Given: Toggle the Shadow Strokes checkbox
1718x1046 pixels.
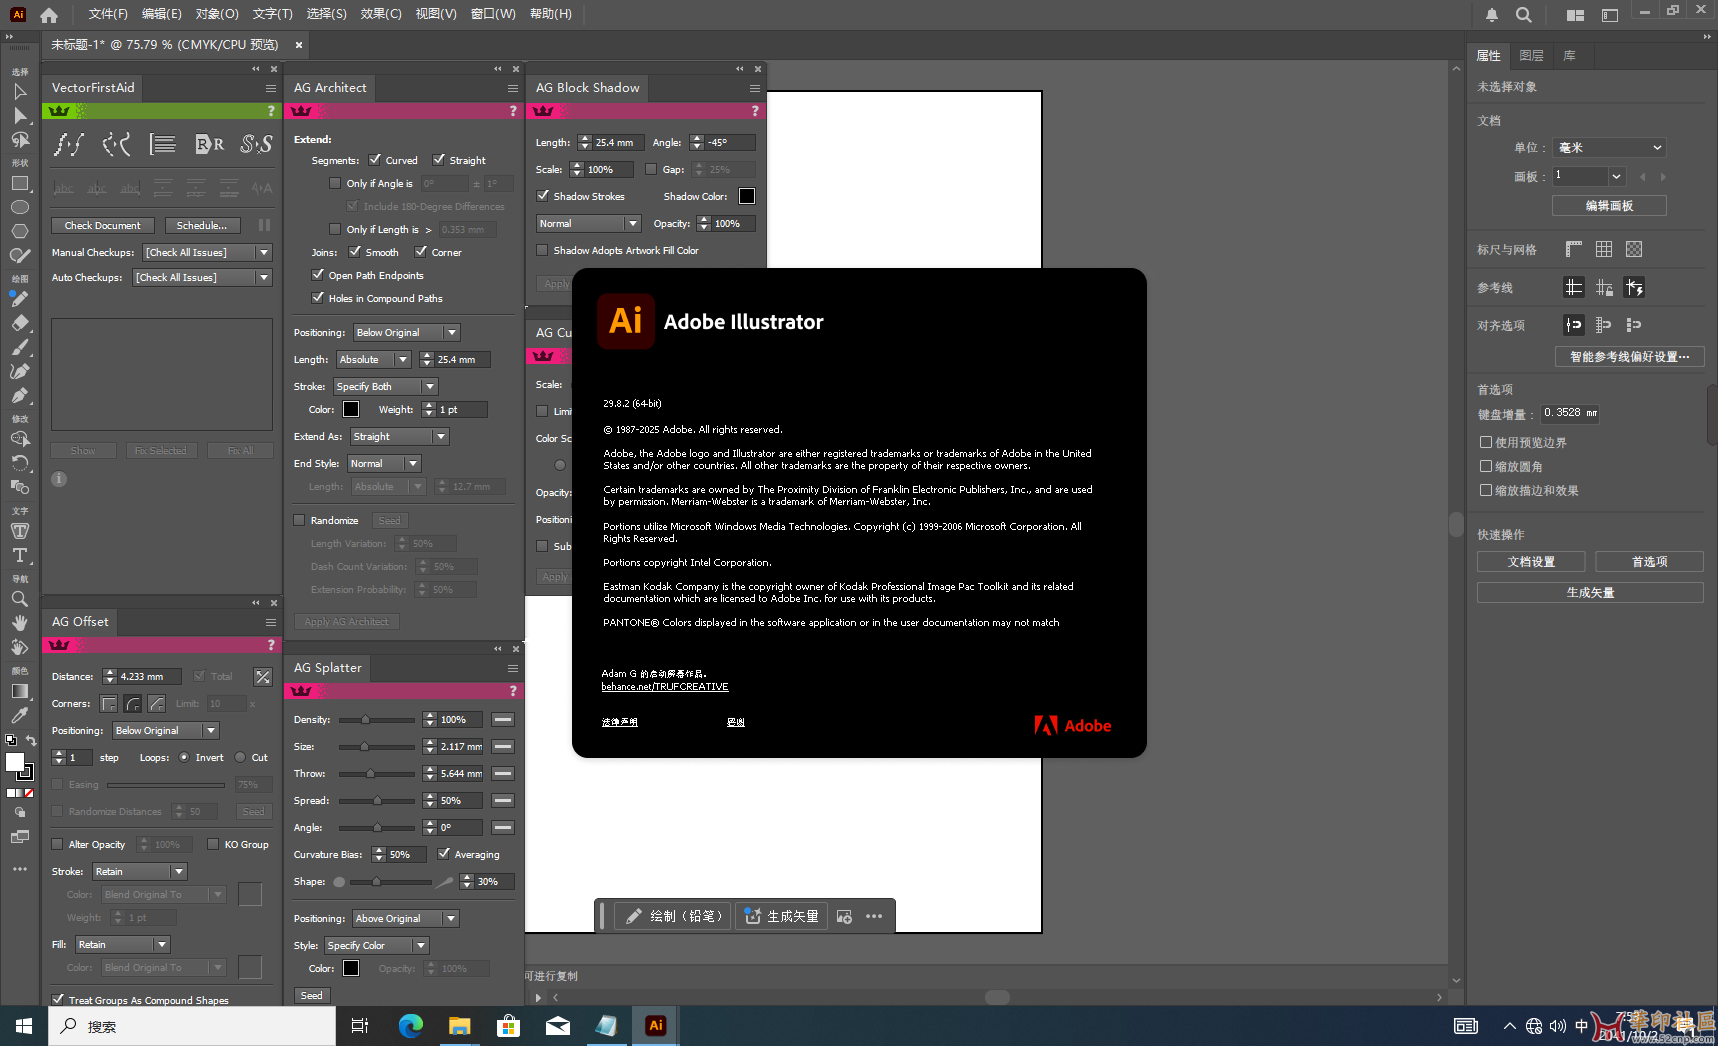Looking at the screenshot, I should tap(543, 196).
